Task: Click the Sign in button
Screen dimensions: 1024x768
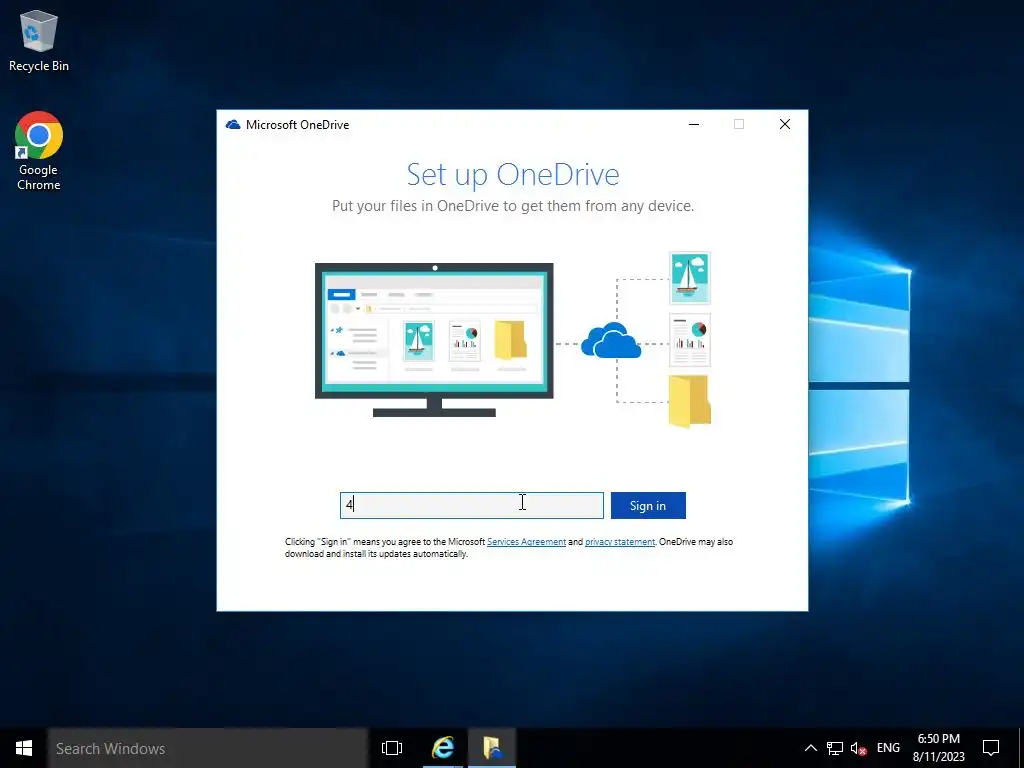Action: click(x=648, y=505)
